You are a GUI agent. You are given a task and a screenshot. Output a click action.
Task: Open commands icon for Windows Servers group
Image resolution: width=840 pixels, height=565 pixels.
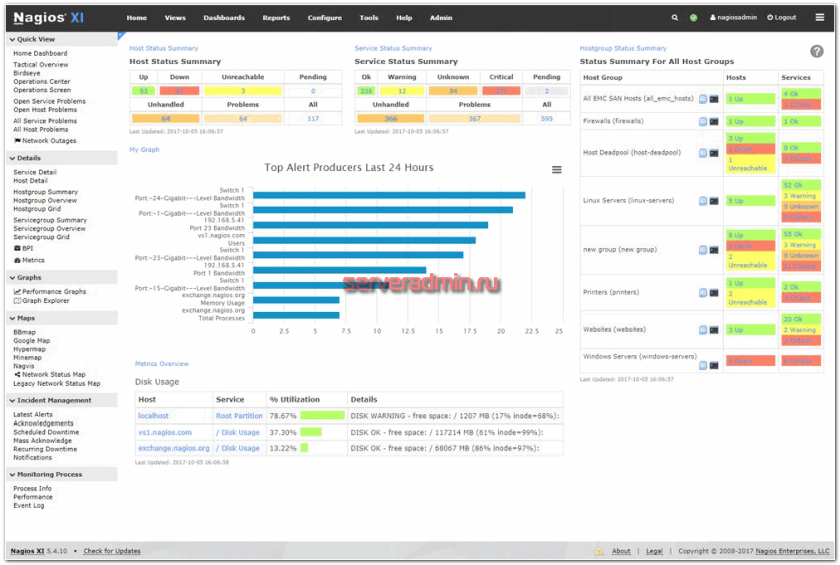coord(714,365)
